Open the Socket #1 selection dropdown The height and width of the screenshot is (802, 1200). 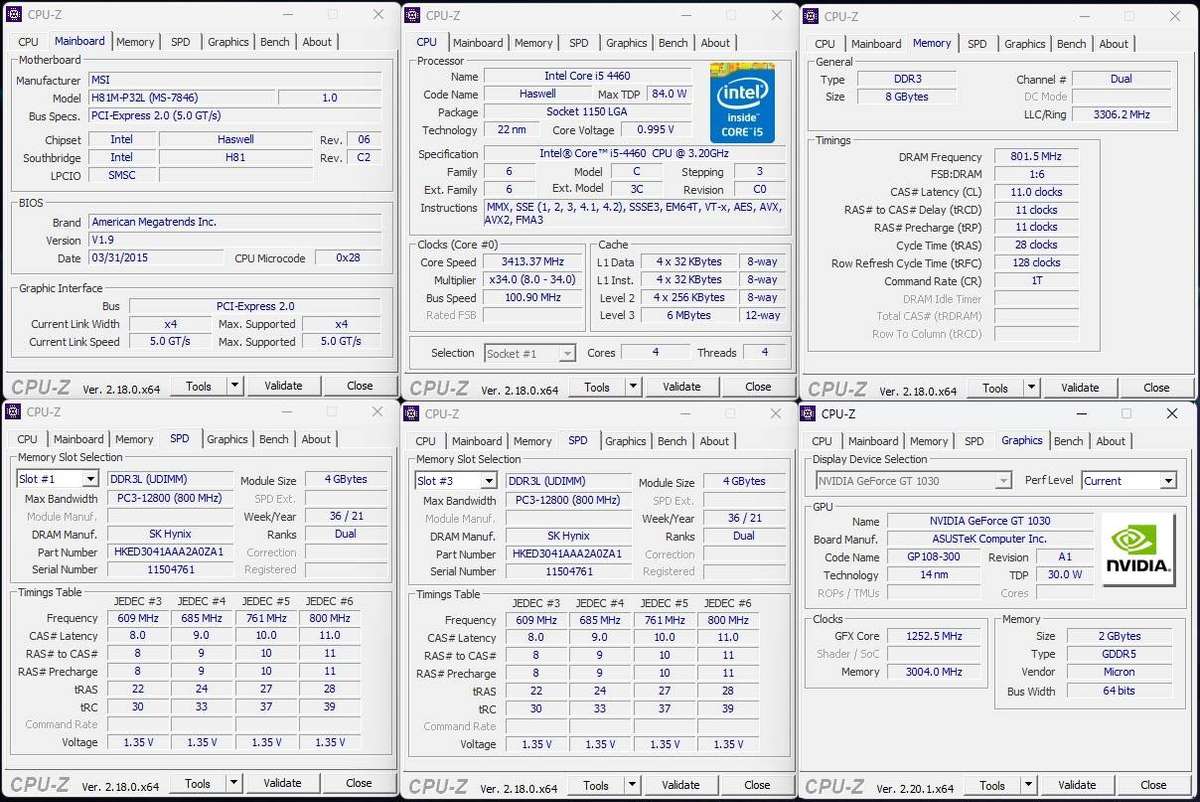click(567, 353)
